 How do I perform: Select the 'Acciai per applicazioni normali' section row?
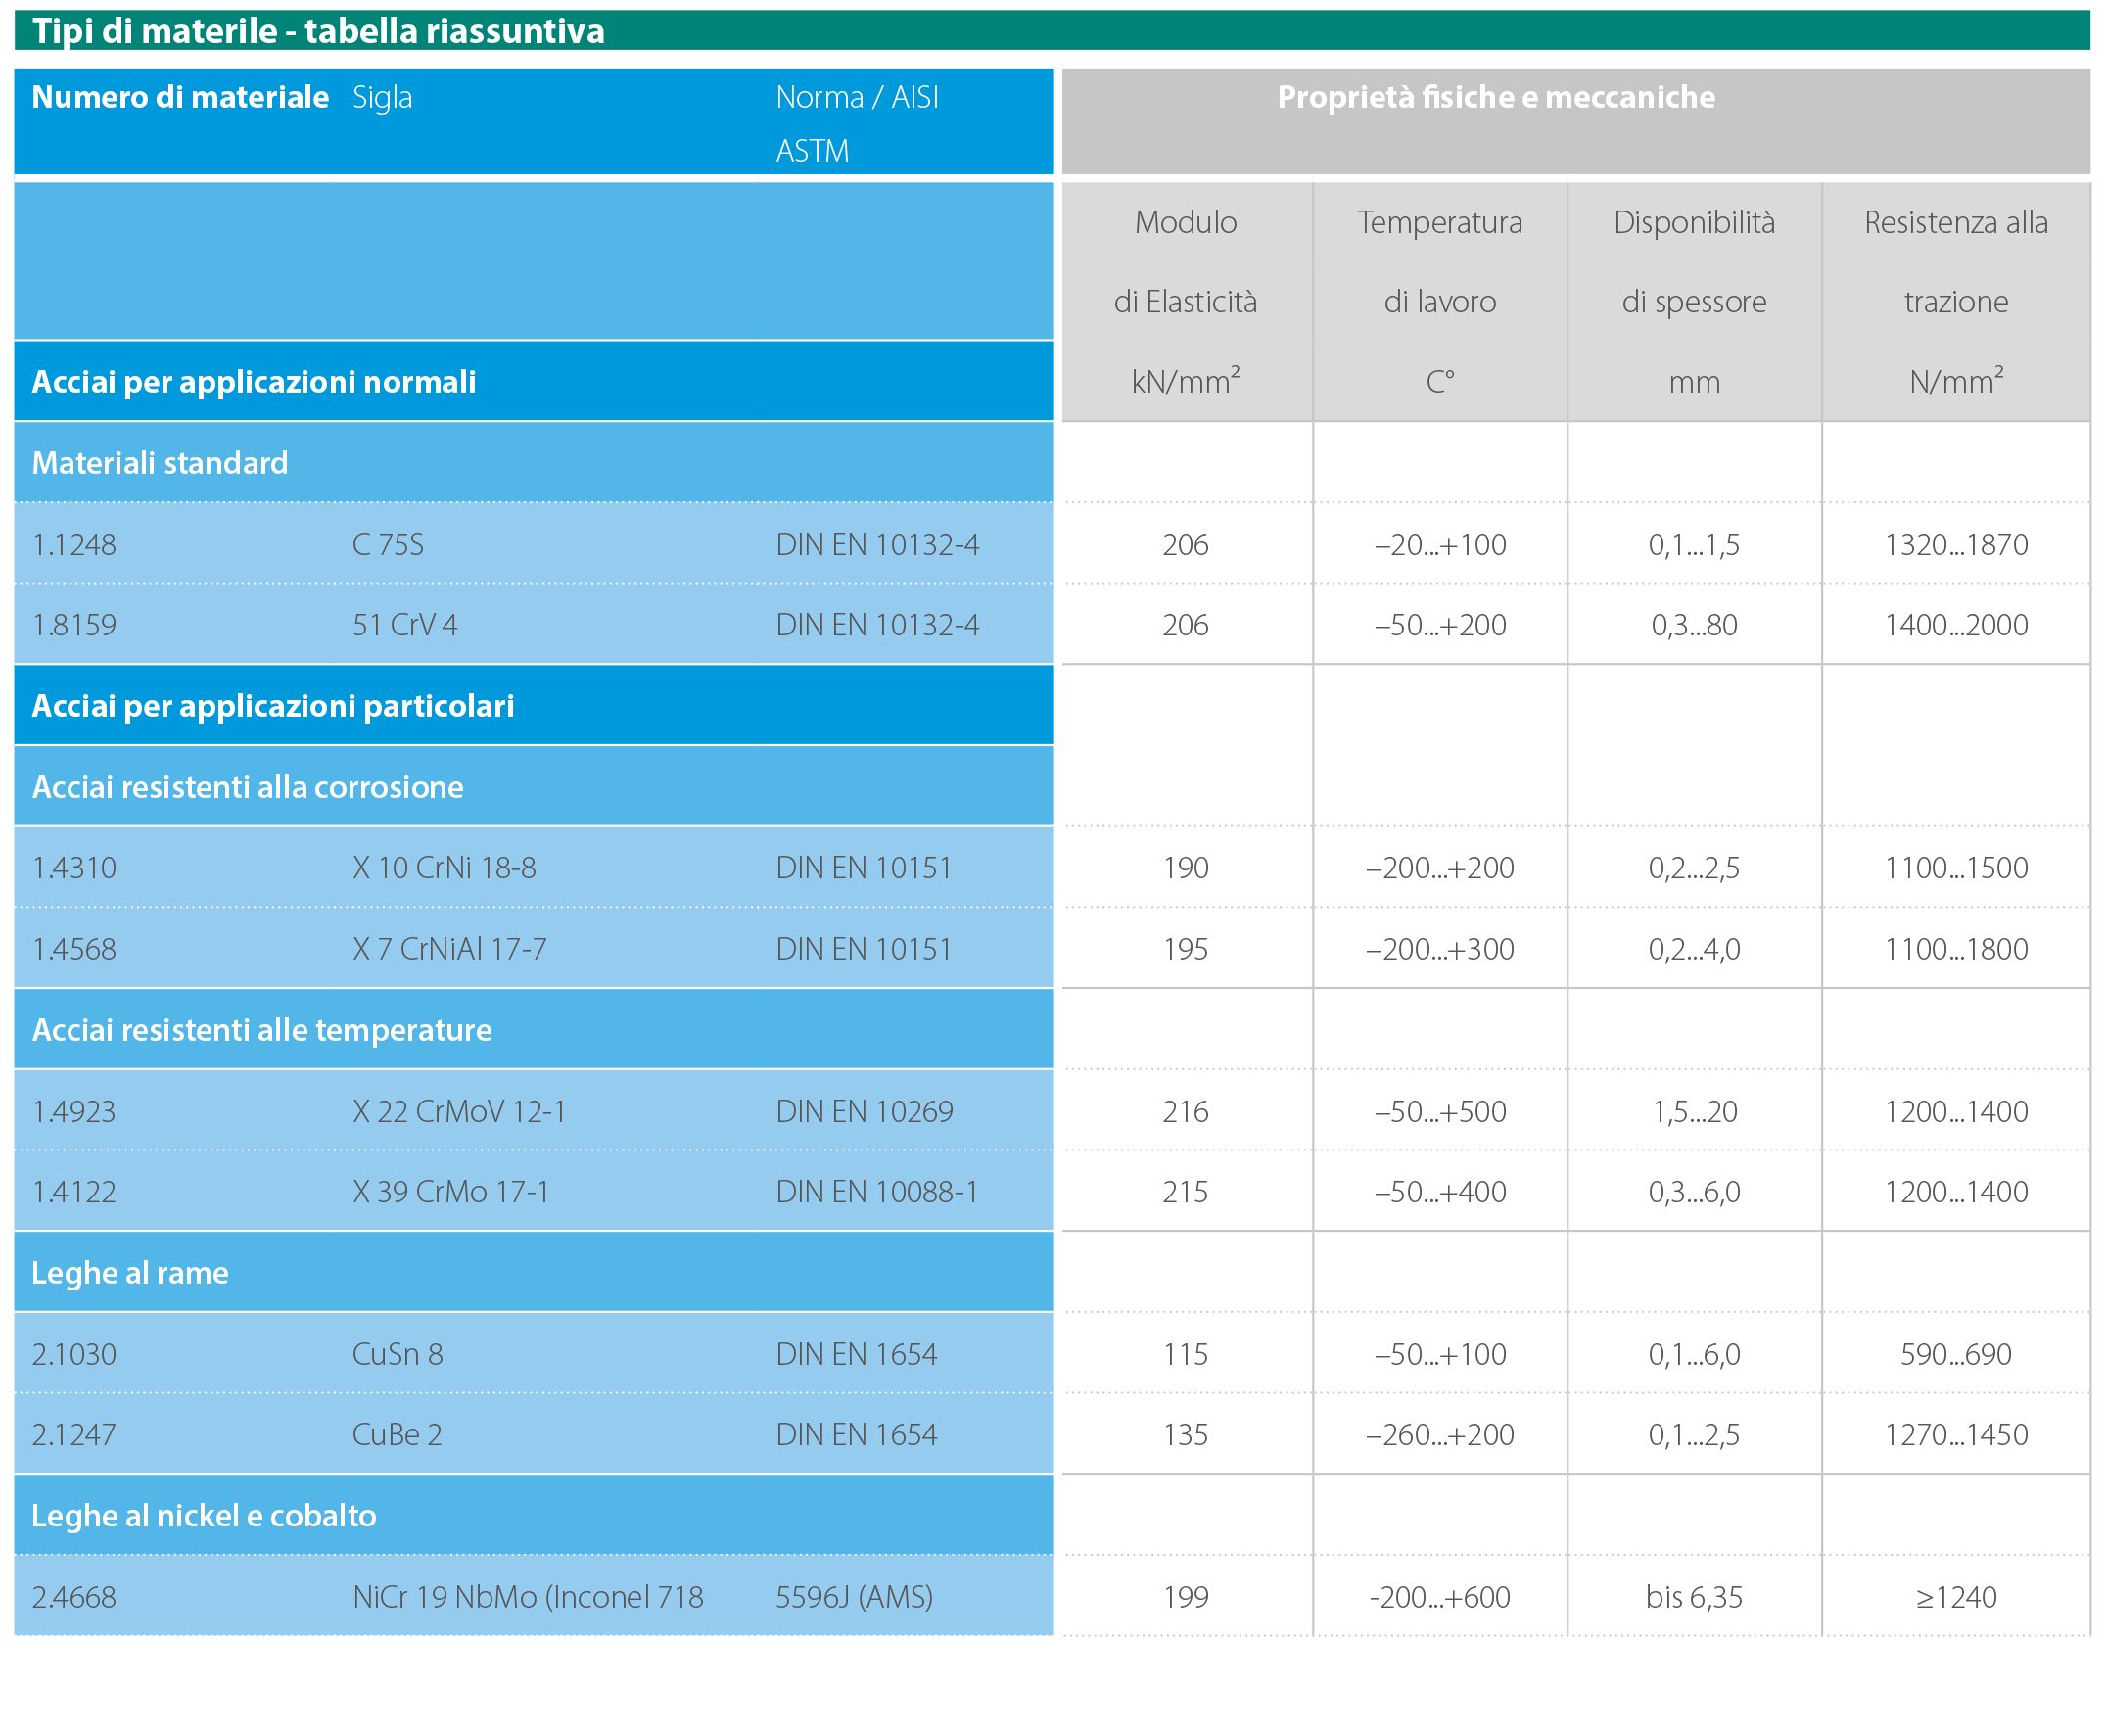pos(254,382)
